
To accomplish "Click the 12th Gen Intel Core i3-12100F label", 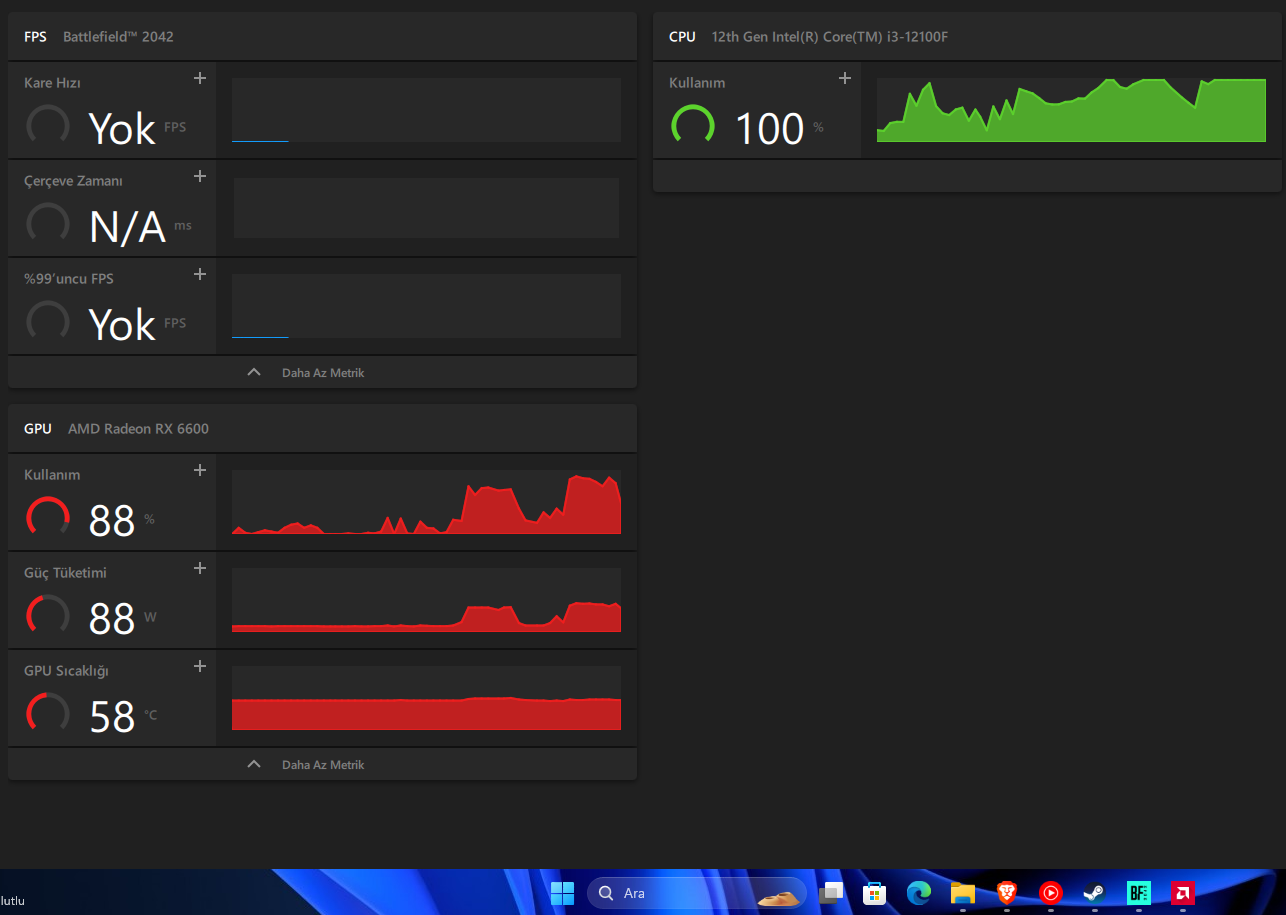I will pyautogui.click(x=830, y=37).
